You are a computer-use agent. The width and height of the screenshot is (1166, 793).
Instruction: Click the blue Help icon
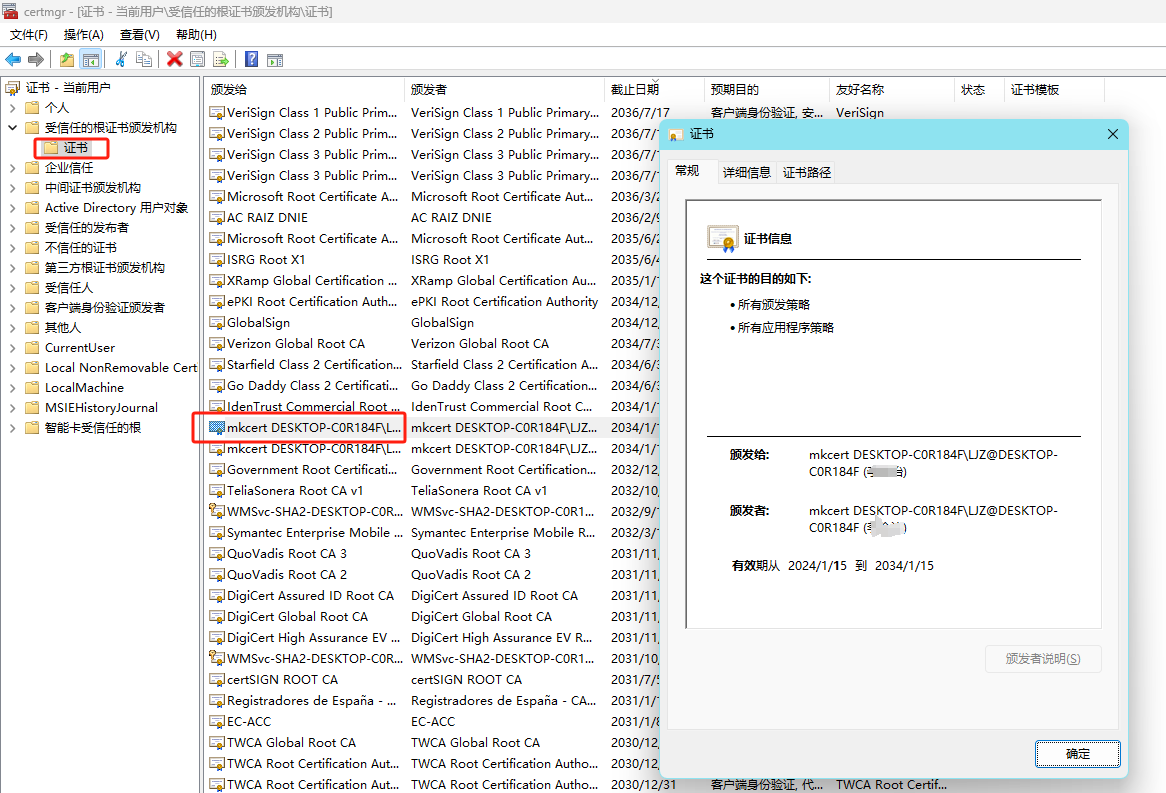click(252, 59)
